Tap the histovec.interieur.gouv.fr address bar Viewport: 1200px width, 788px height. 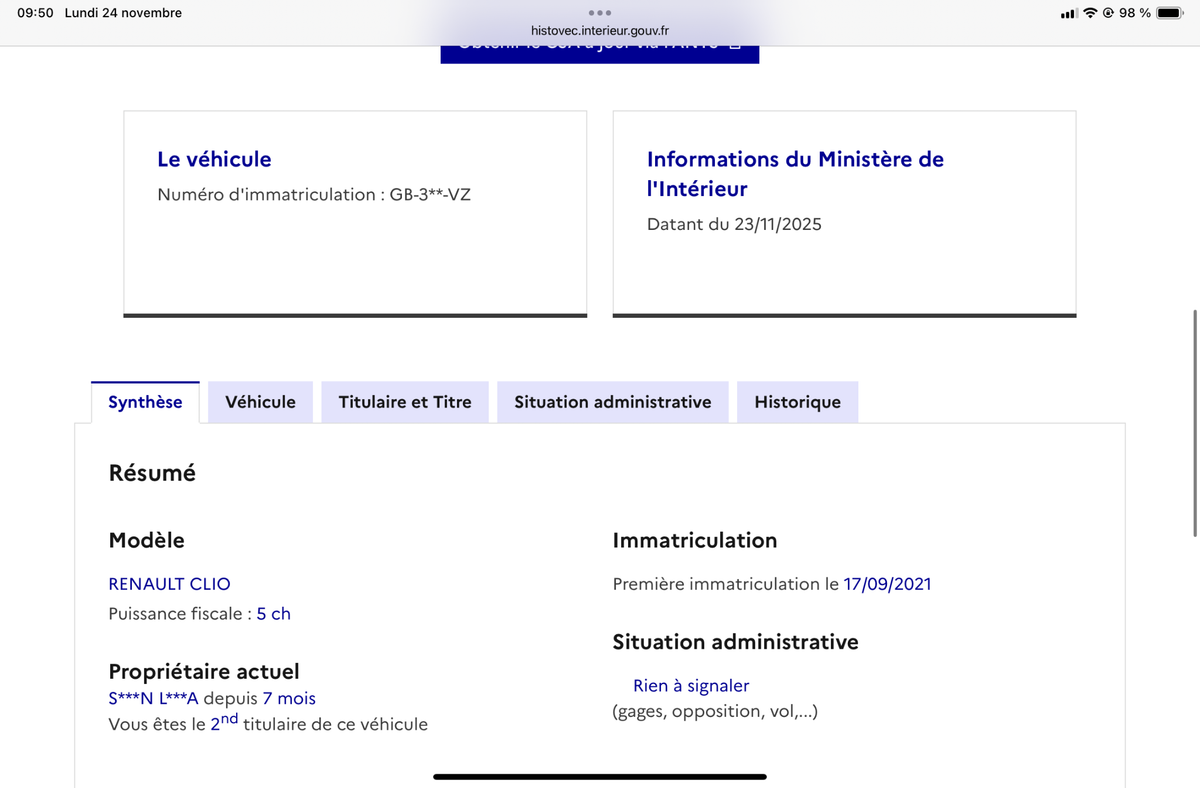click(600, 30)
